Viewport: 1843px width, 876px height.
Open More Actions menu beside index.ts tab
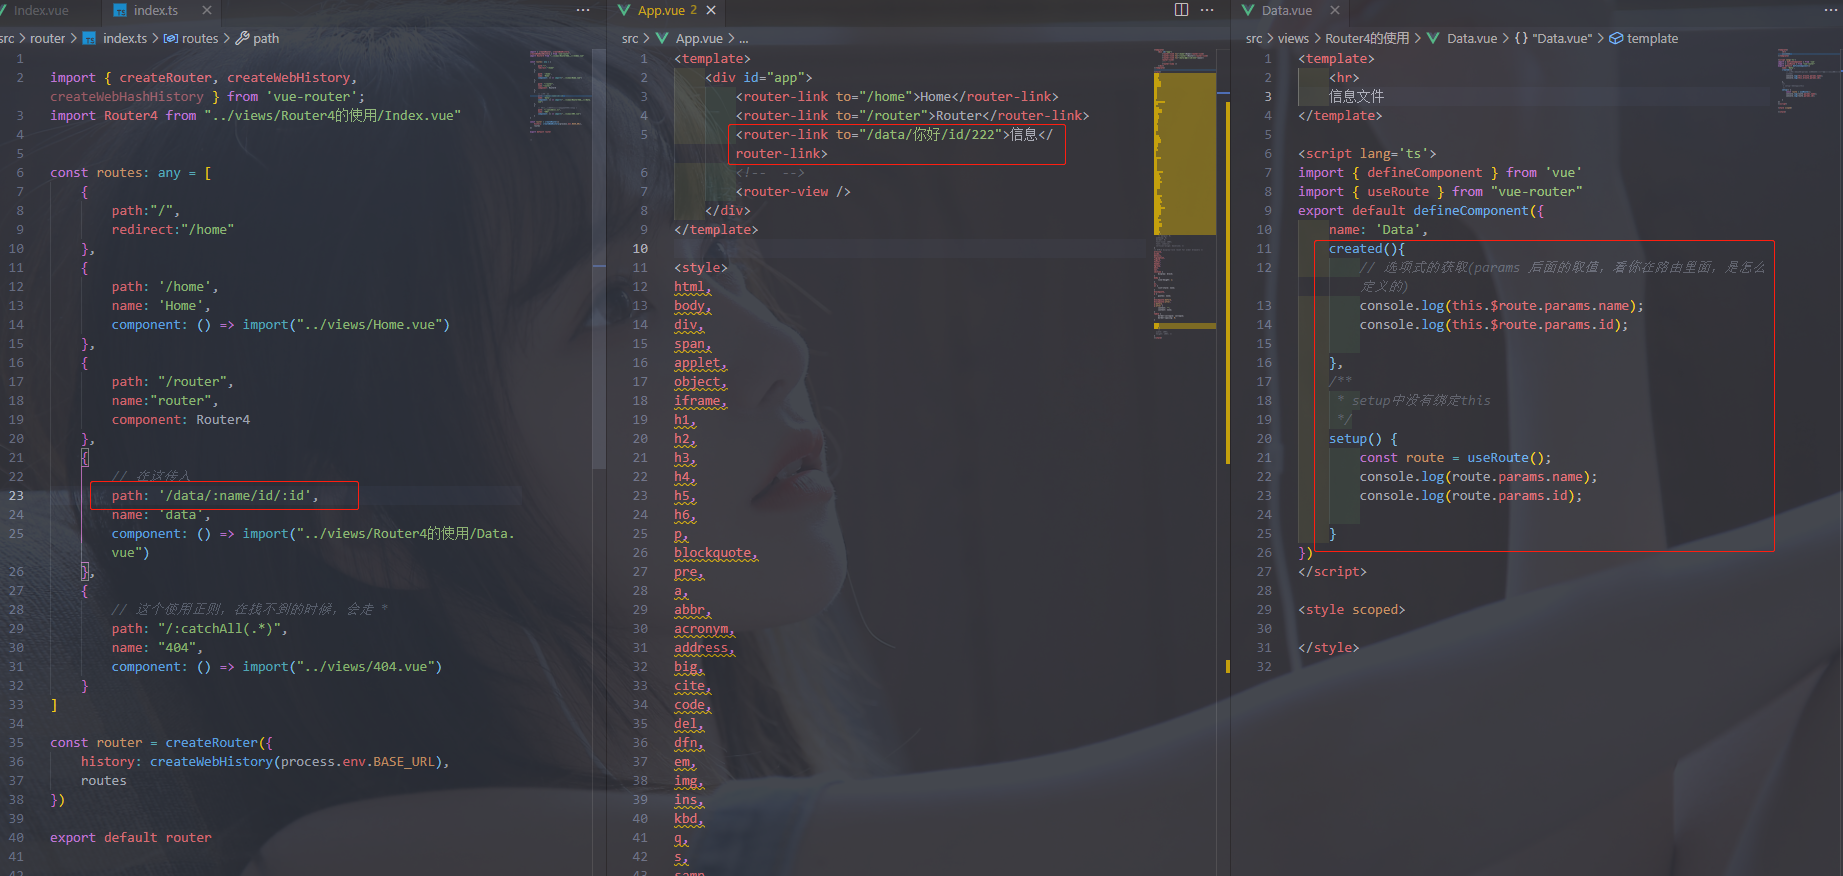click(583, 10)
